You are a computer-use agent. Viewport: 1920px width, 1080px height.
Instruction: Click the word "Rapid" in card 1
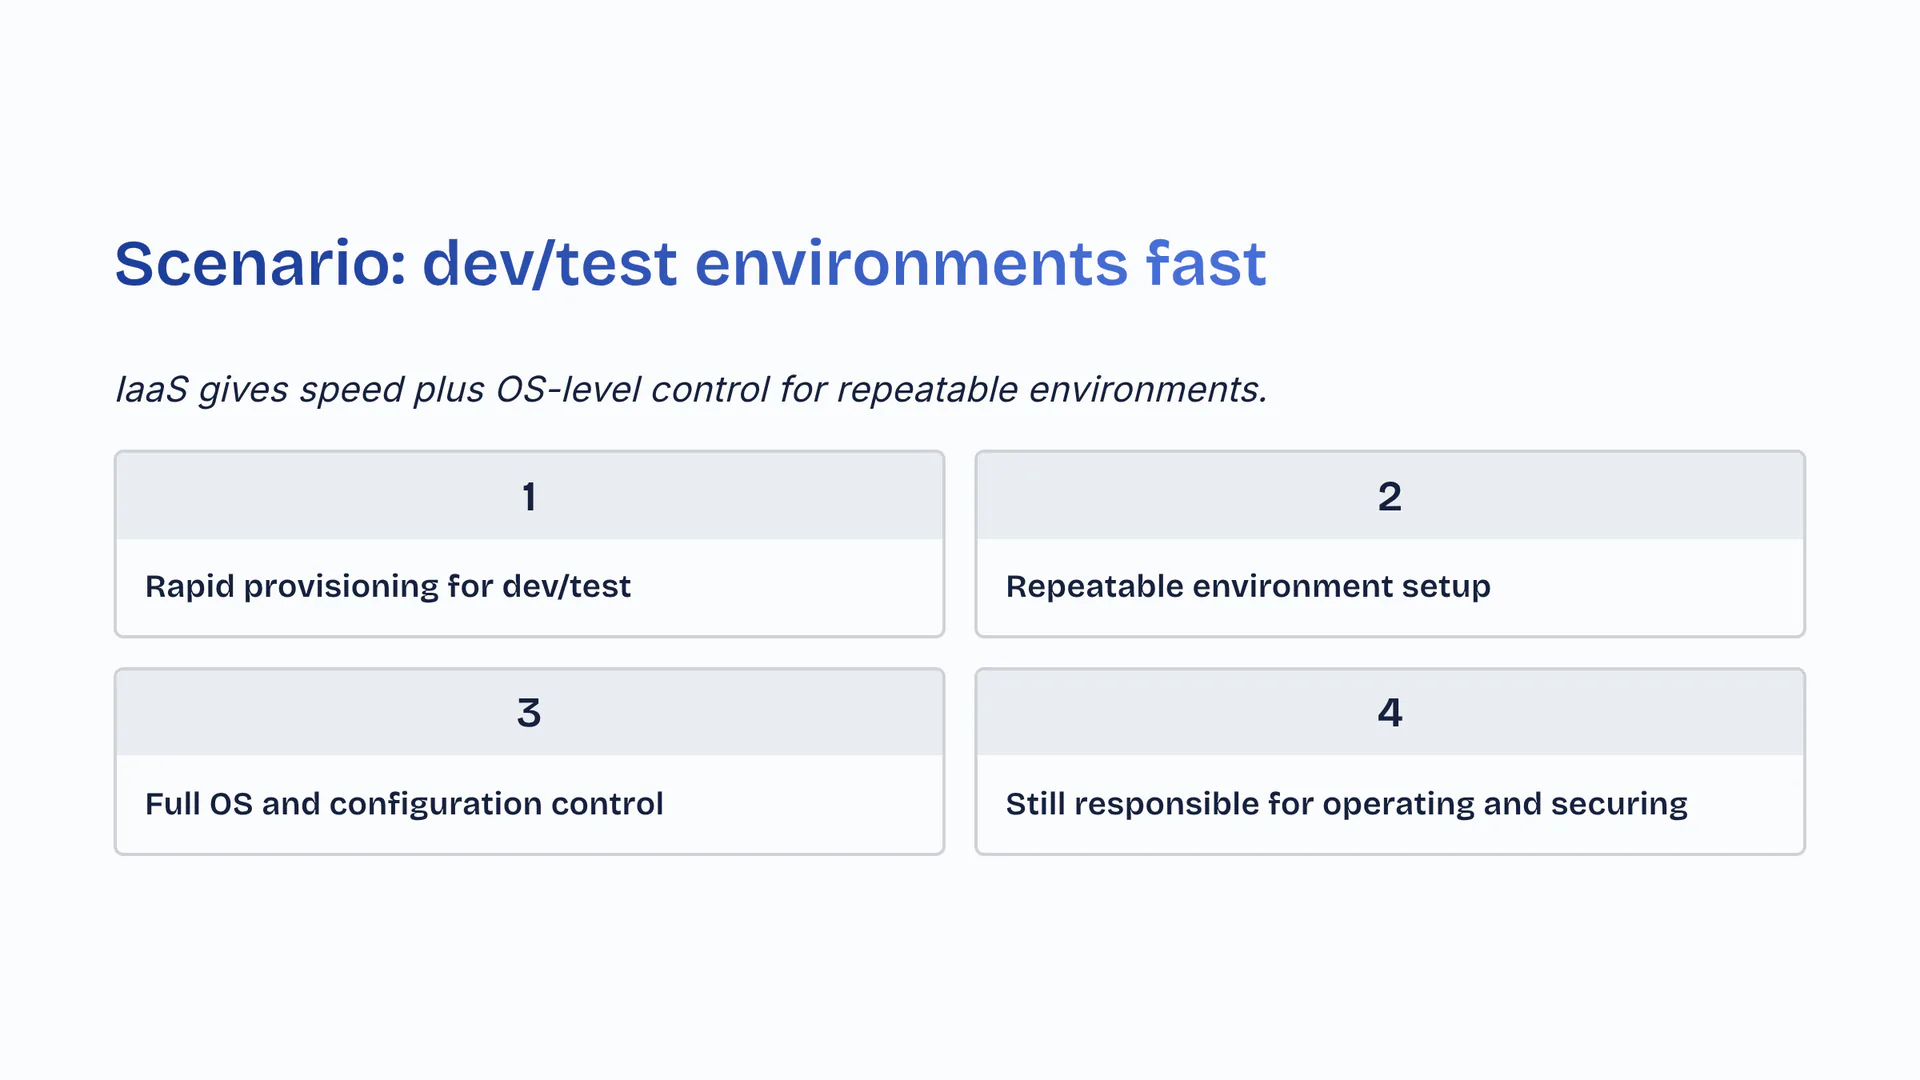189,586
